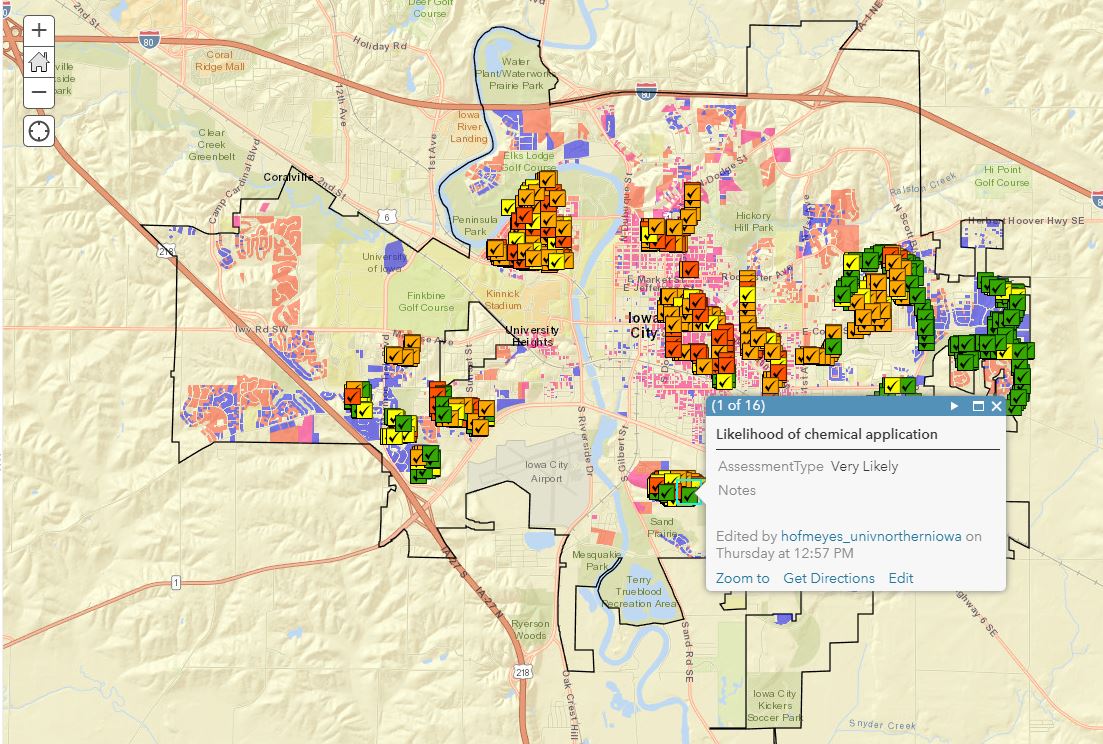Click the Iowa River Landing label
Image resolution: width=1103 pixels, height=744 pixels.
(x=469, y=127)
